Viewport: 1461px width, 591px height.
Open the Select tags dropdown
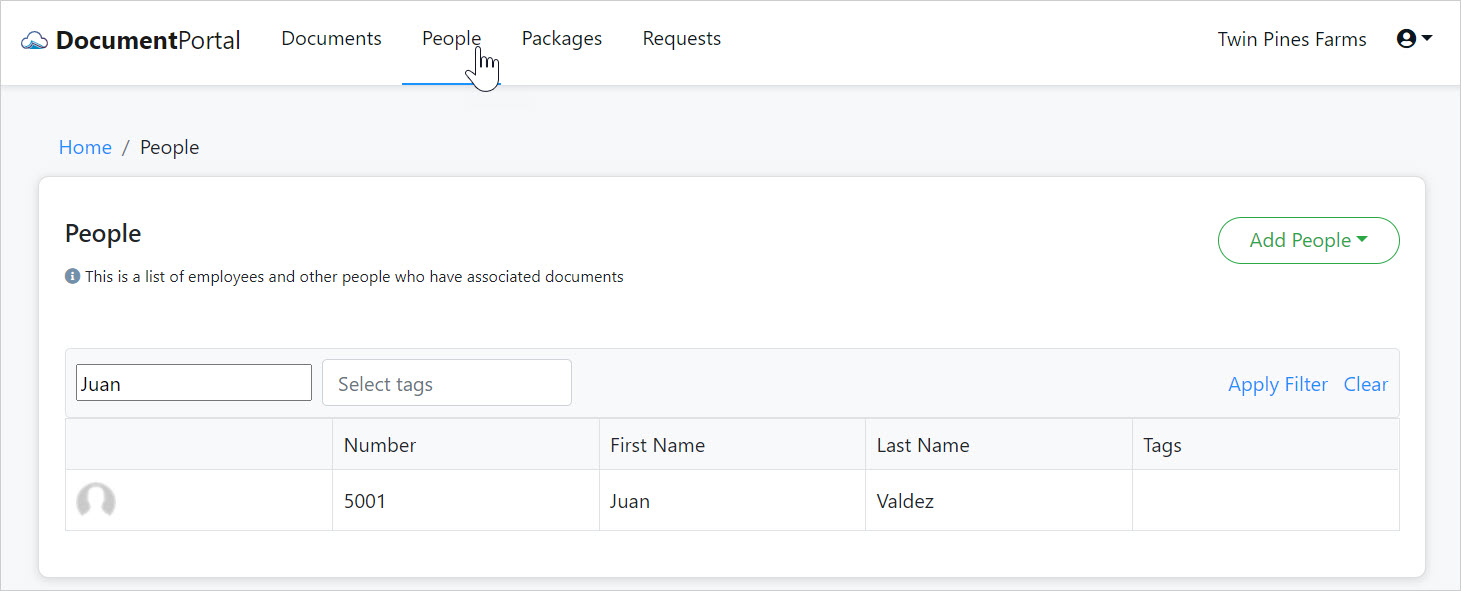tap(446, 384)
